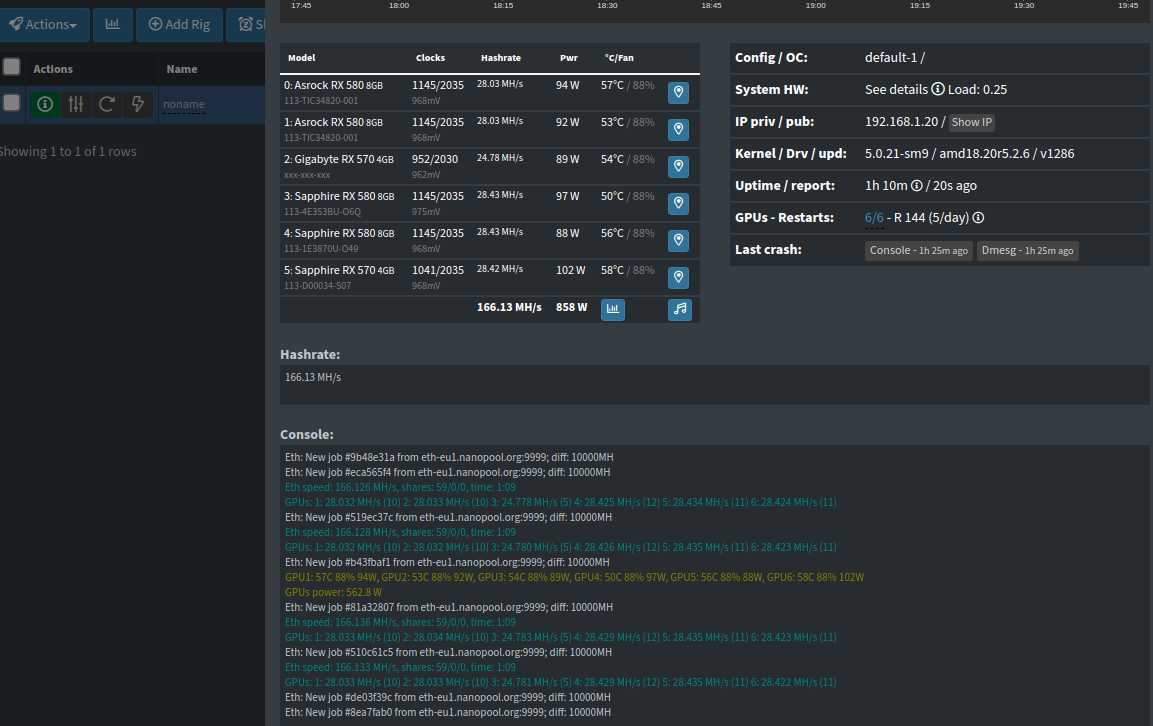Click the 6/6 GPUs link
The image size is (1153, 726).
click(x=874, y=218)
